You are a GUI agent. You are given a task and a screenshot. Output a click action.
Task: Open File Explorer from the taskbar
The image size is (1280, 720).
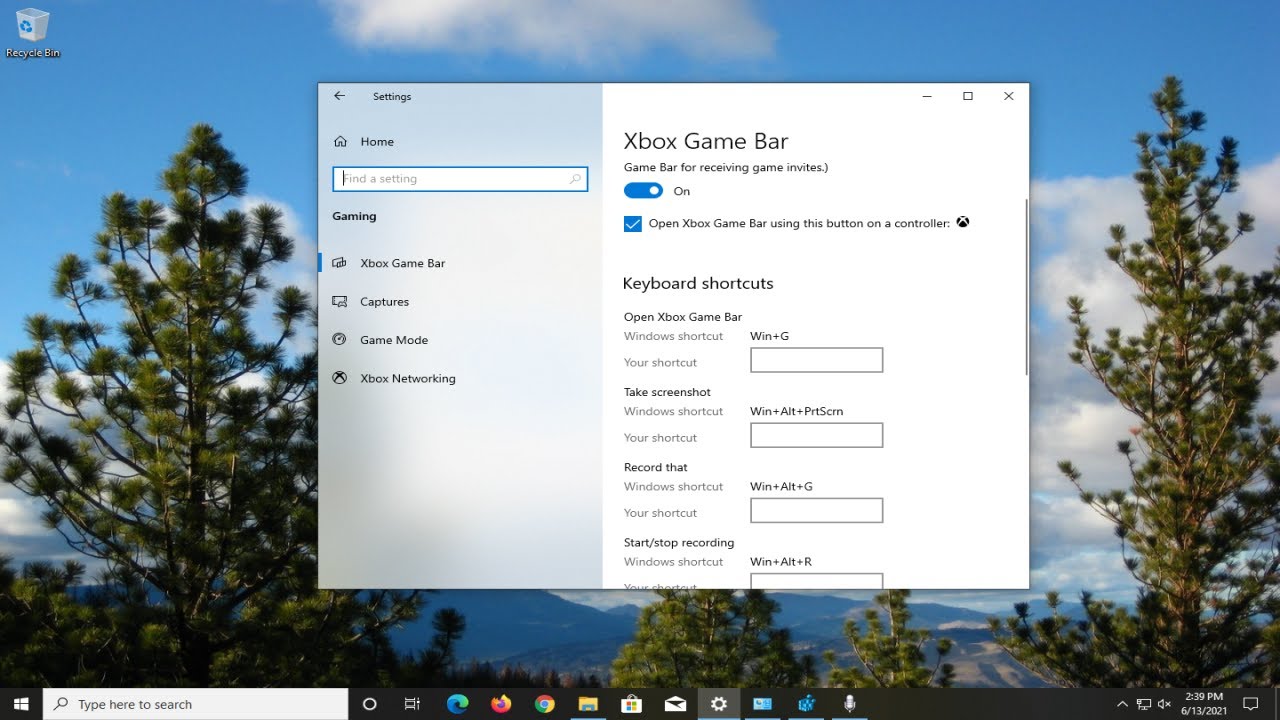587,704
